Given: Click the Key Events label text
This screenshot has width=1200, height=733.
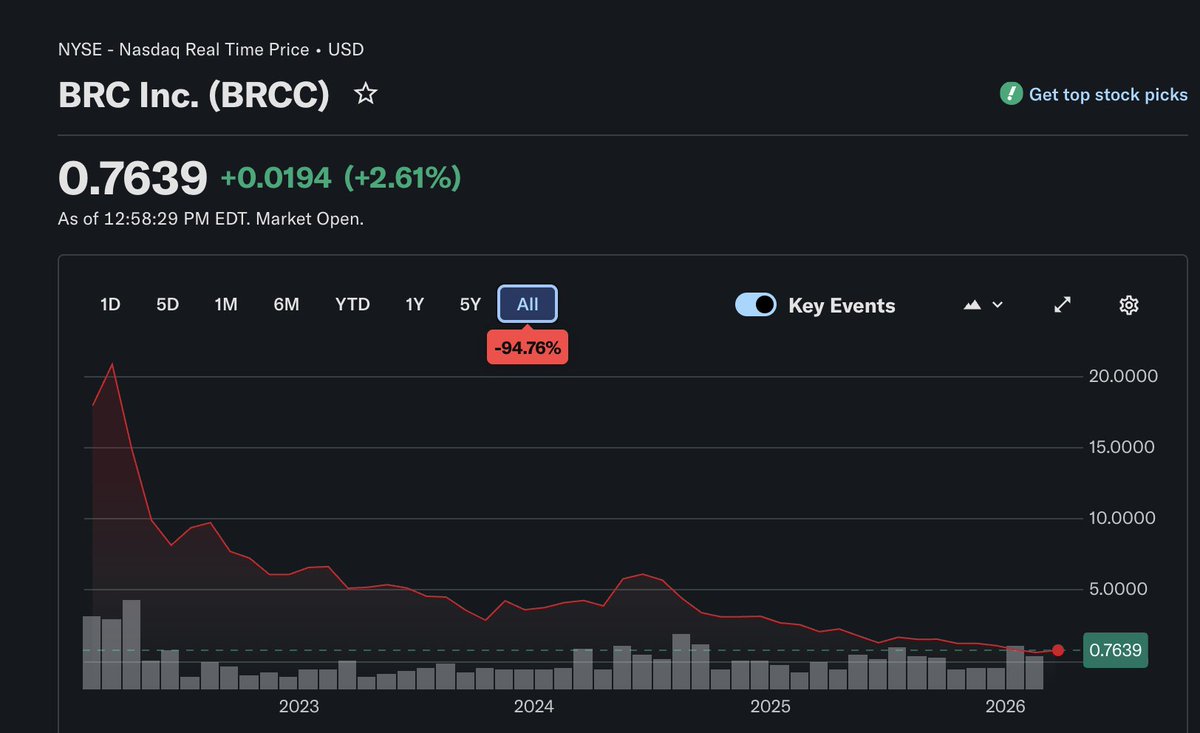Looking at the screenshot, I should pos(842,306).
